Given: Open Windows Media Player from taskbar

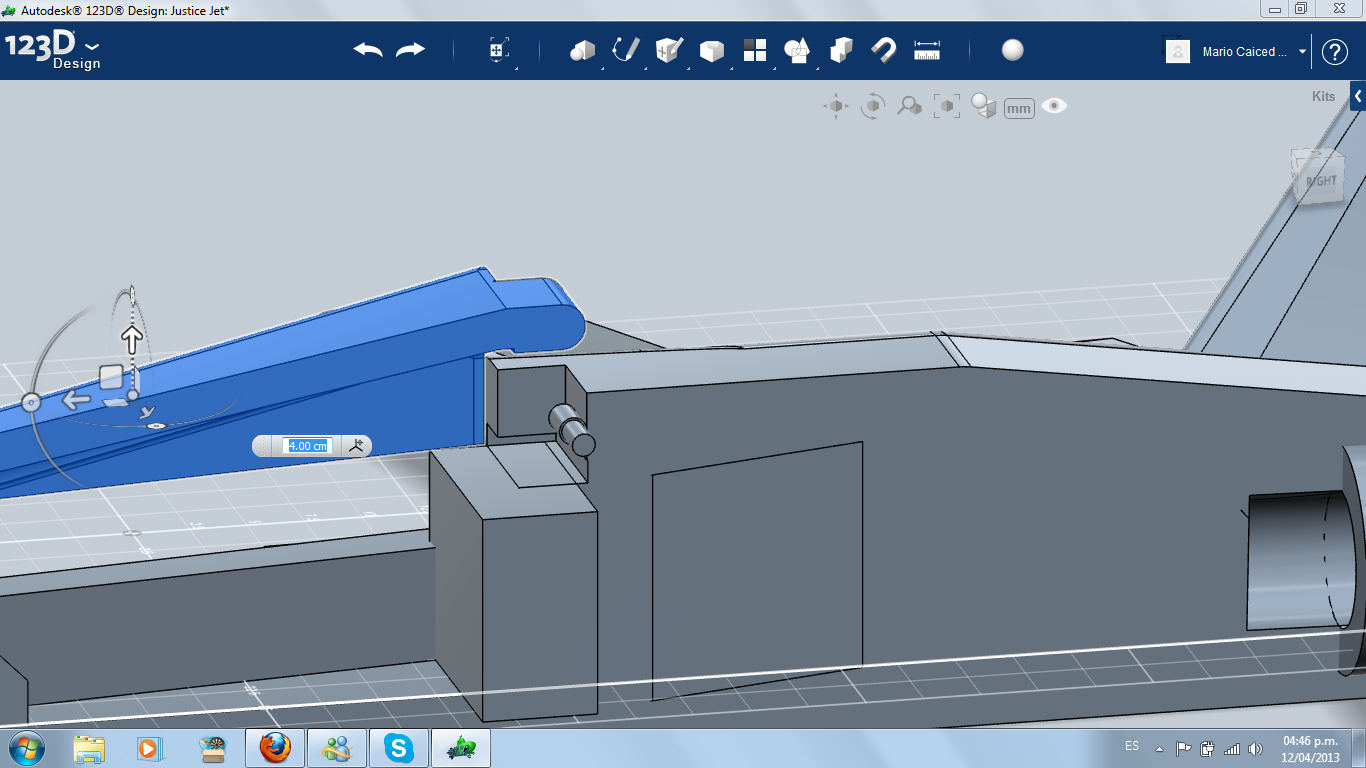Looking at the screenshot, I should pyautogui.click(x=148, y=748).
